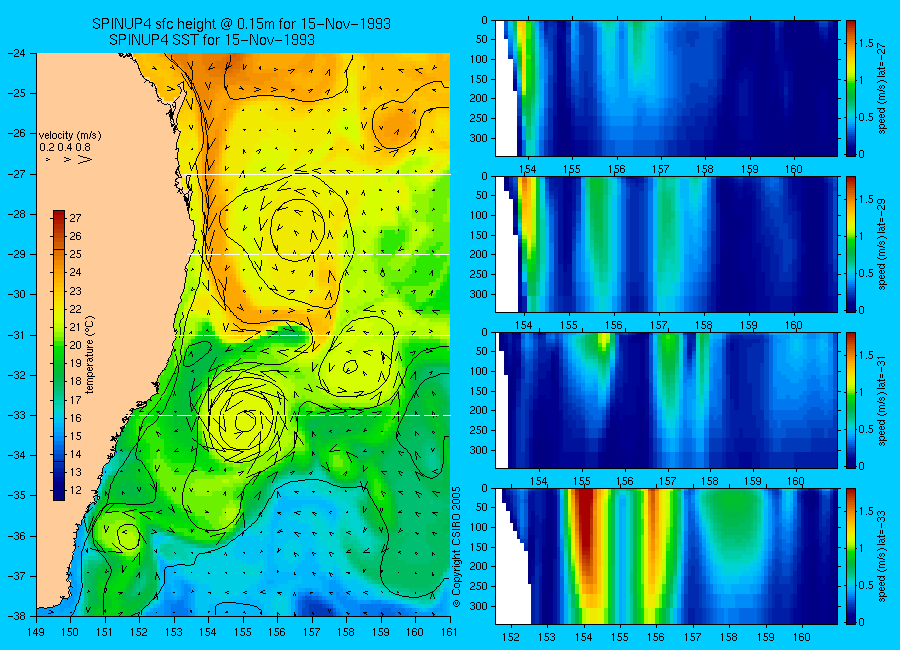Click the -32 latitude label on the map axis
The image size is (900, 650).
17,374
